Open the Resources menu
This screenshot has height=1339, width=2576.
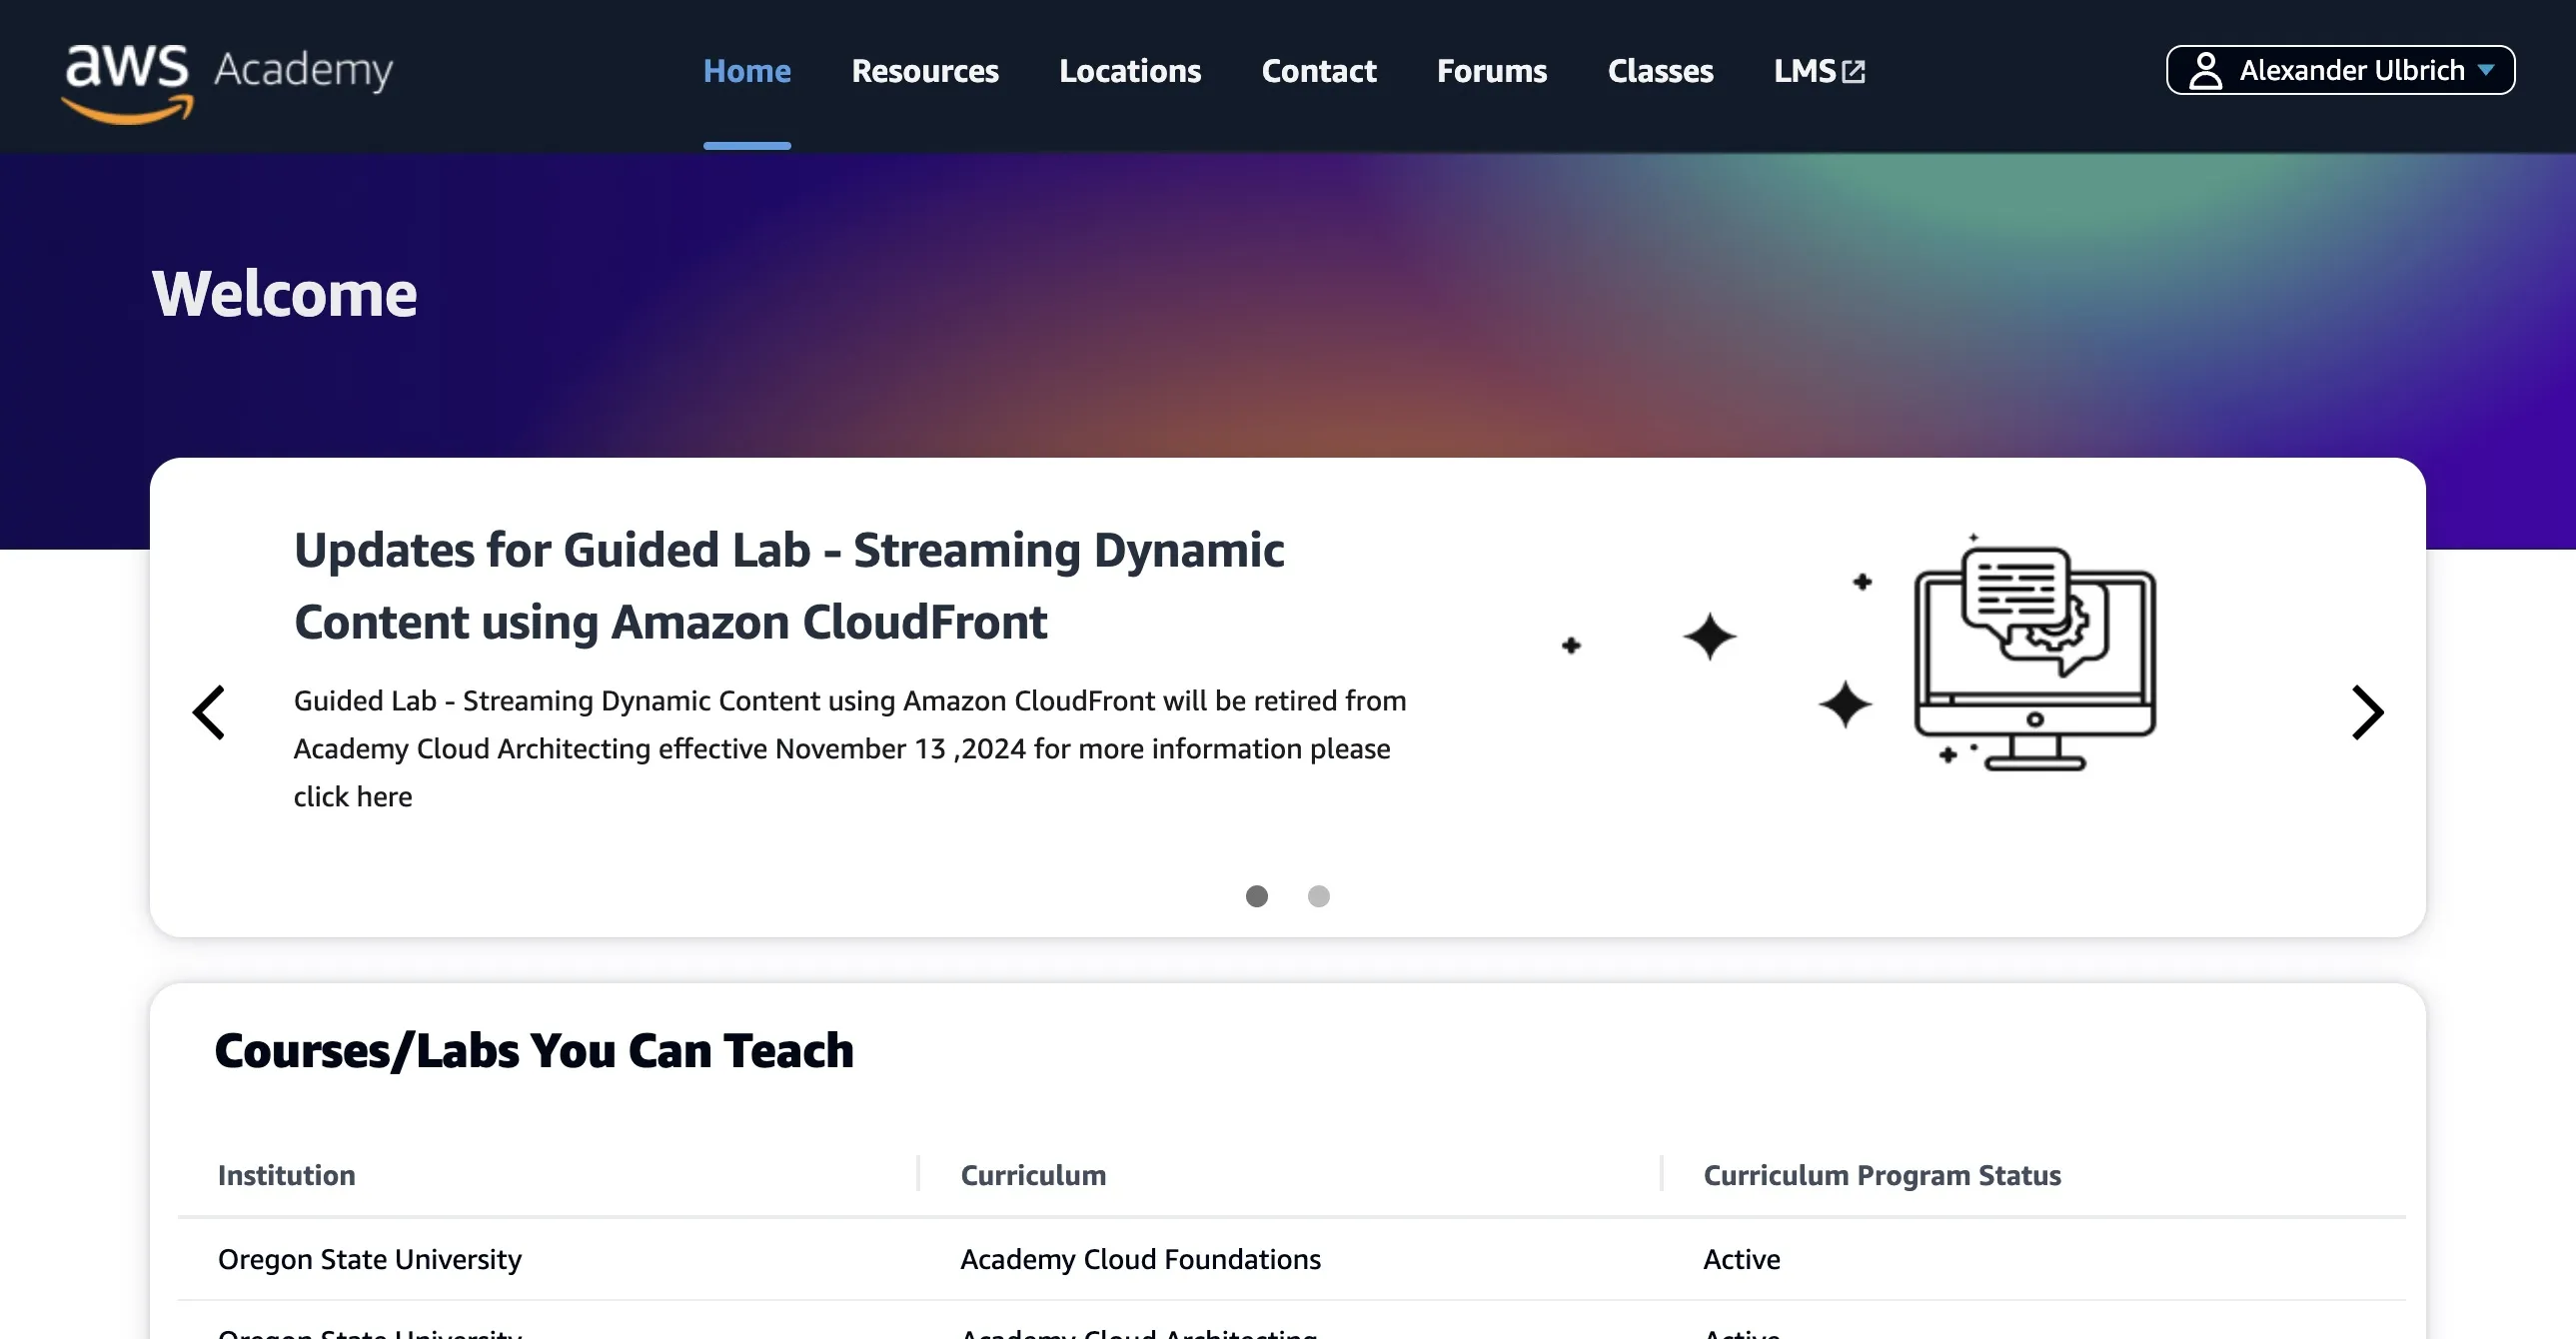924,71
